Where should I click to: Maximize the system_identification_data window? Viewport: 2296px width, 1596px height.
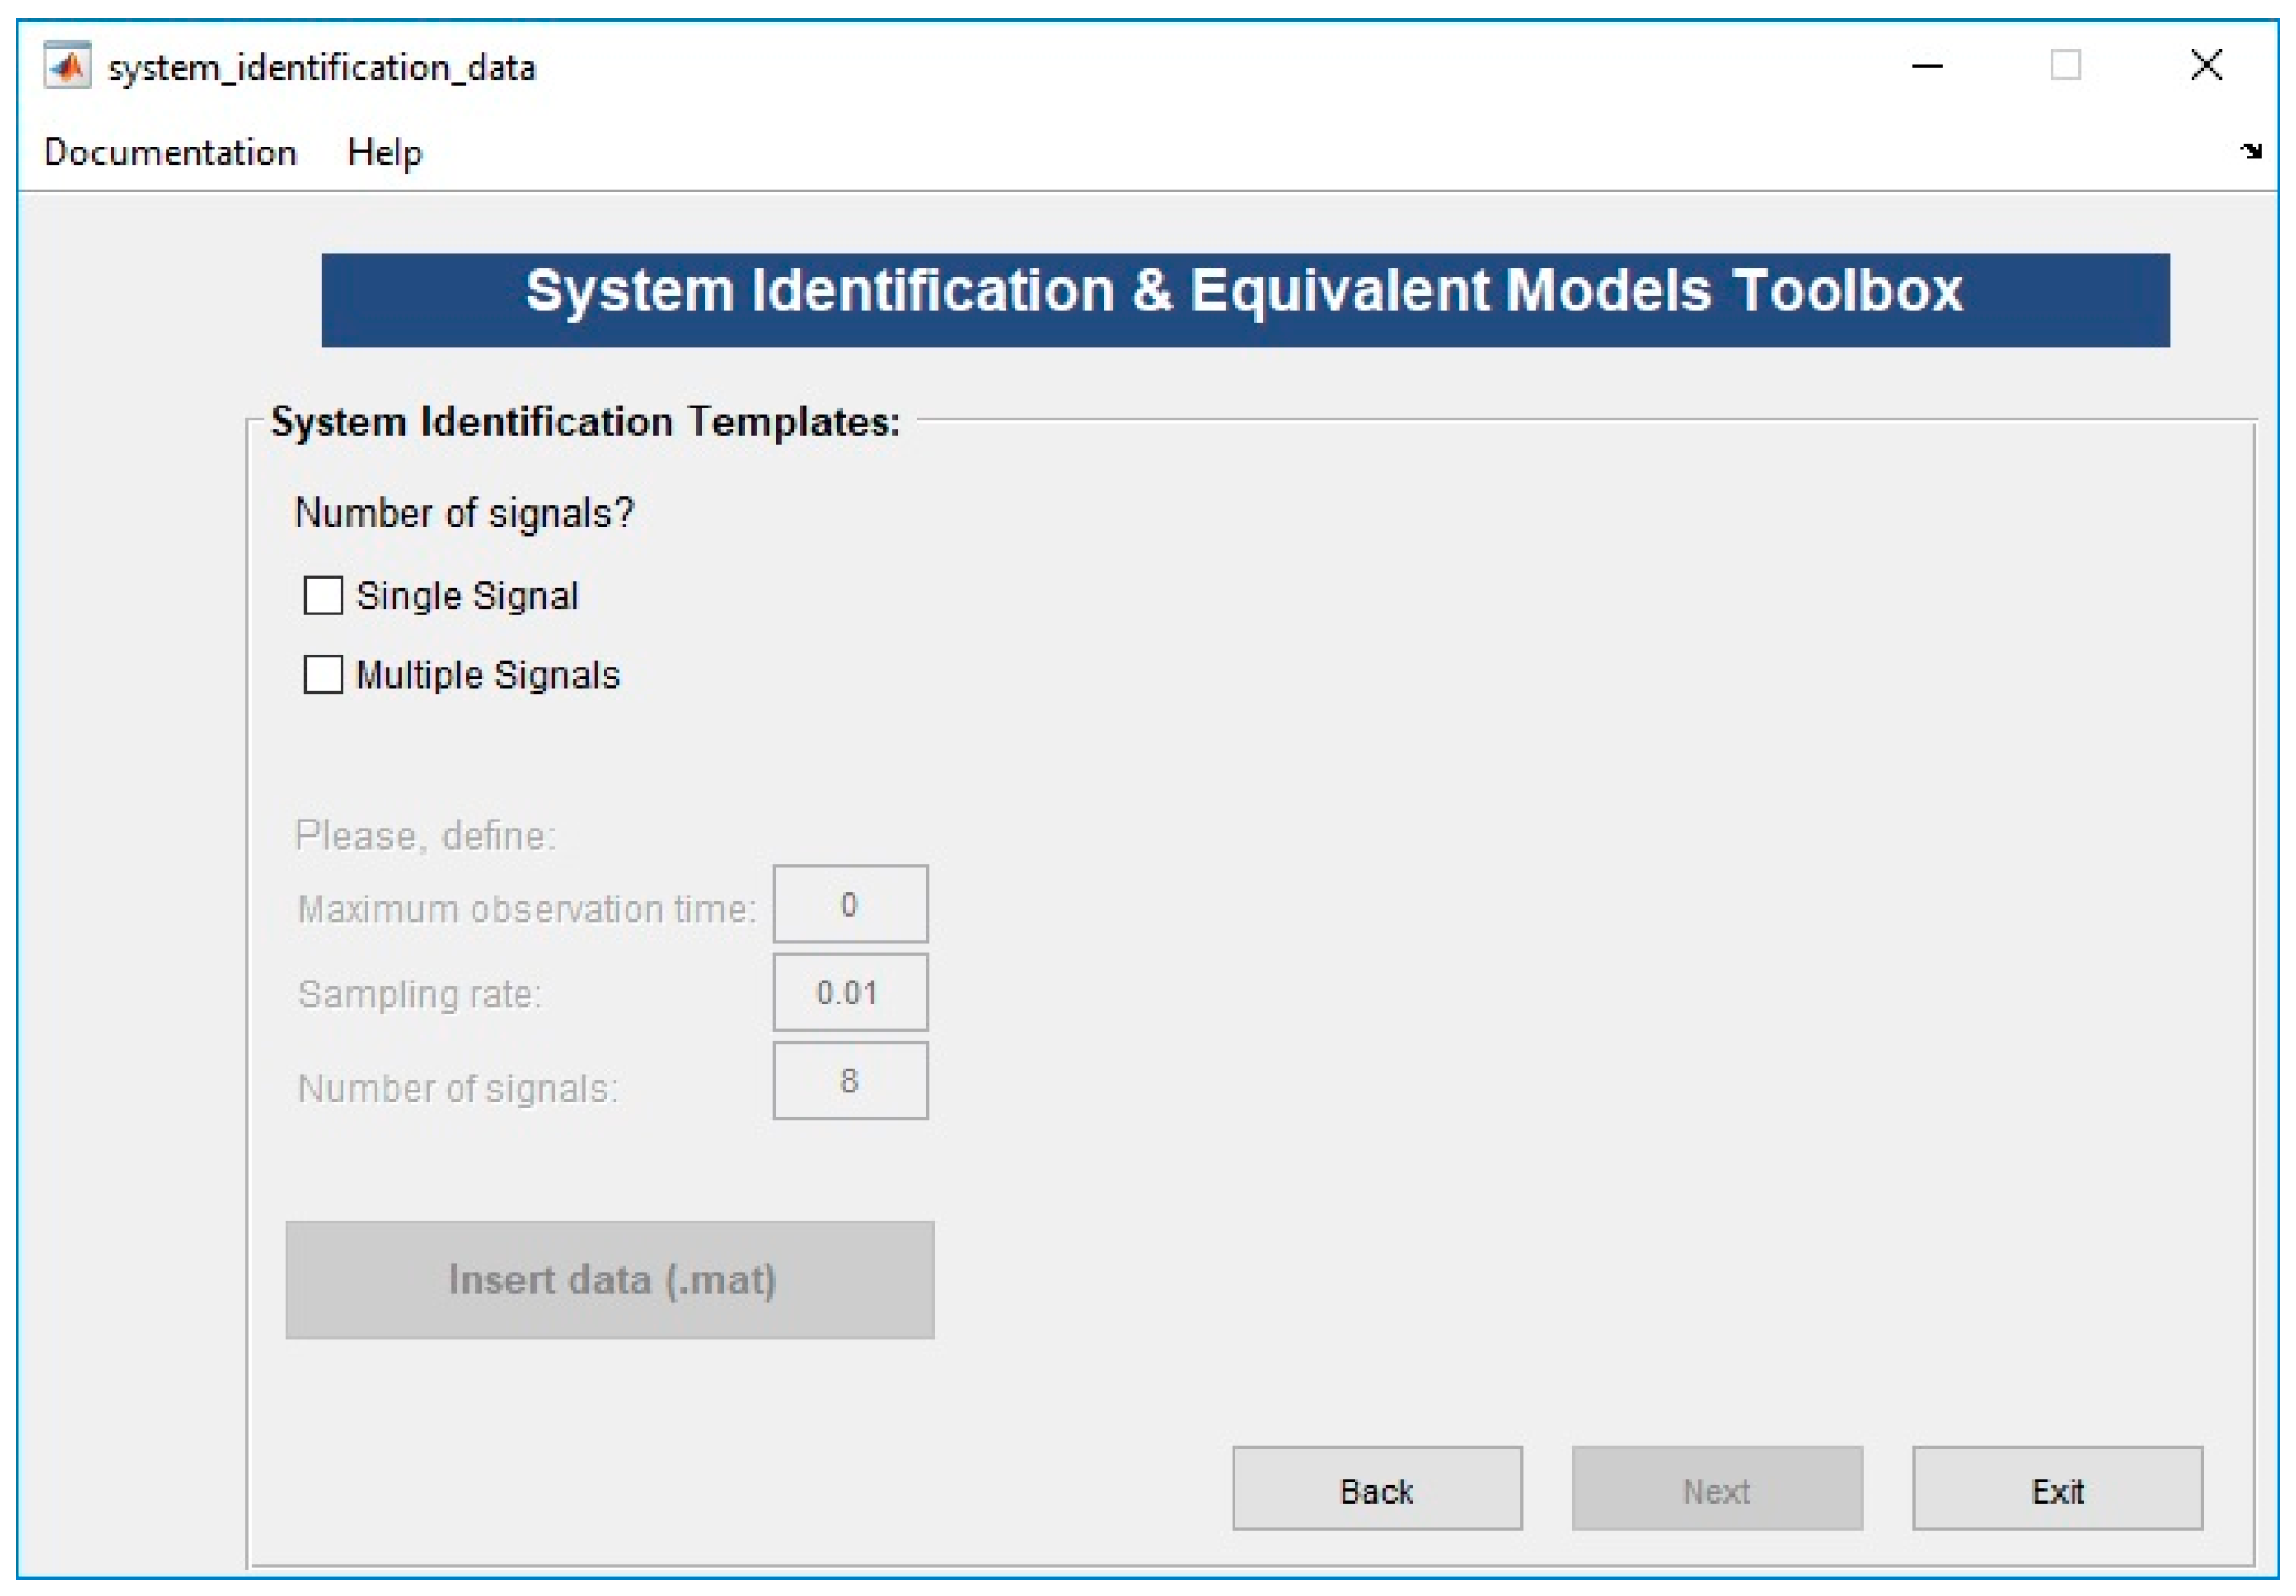(2065, 66)
